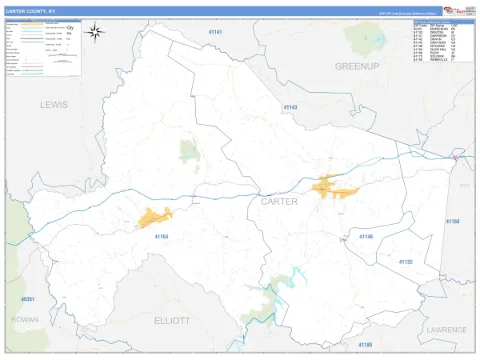The height and width of the screenshot is (360, 480).
Task: Select ZIP code label 41164
Action: point(161,237)
